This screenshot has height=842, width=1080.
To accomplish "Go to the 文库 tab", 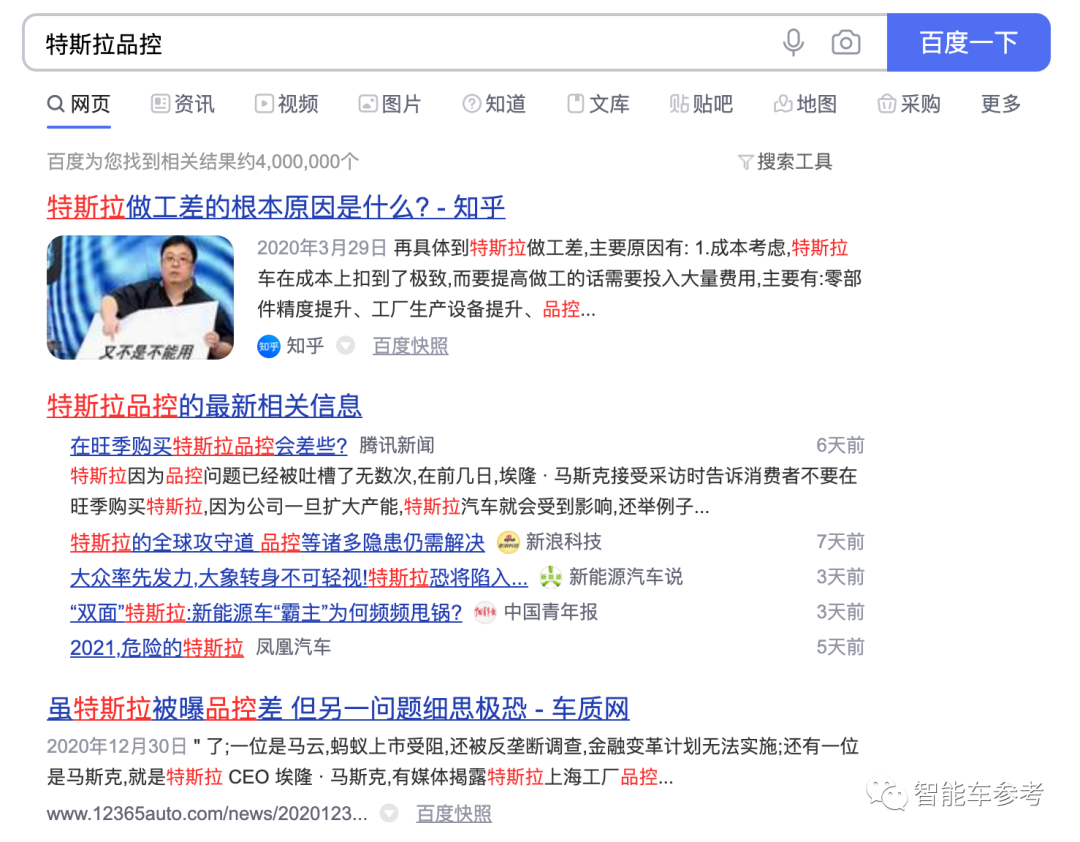I will 598,104.
